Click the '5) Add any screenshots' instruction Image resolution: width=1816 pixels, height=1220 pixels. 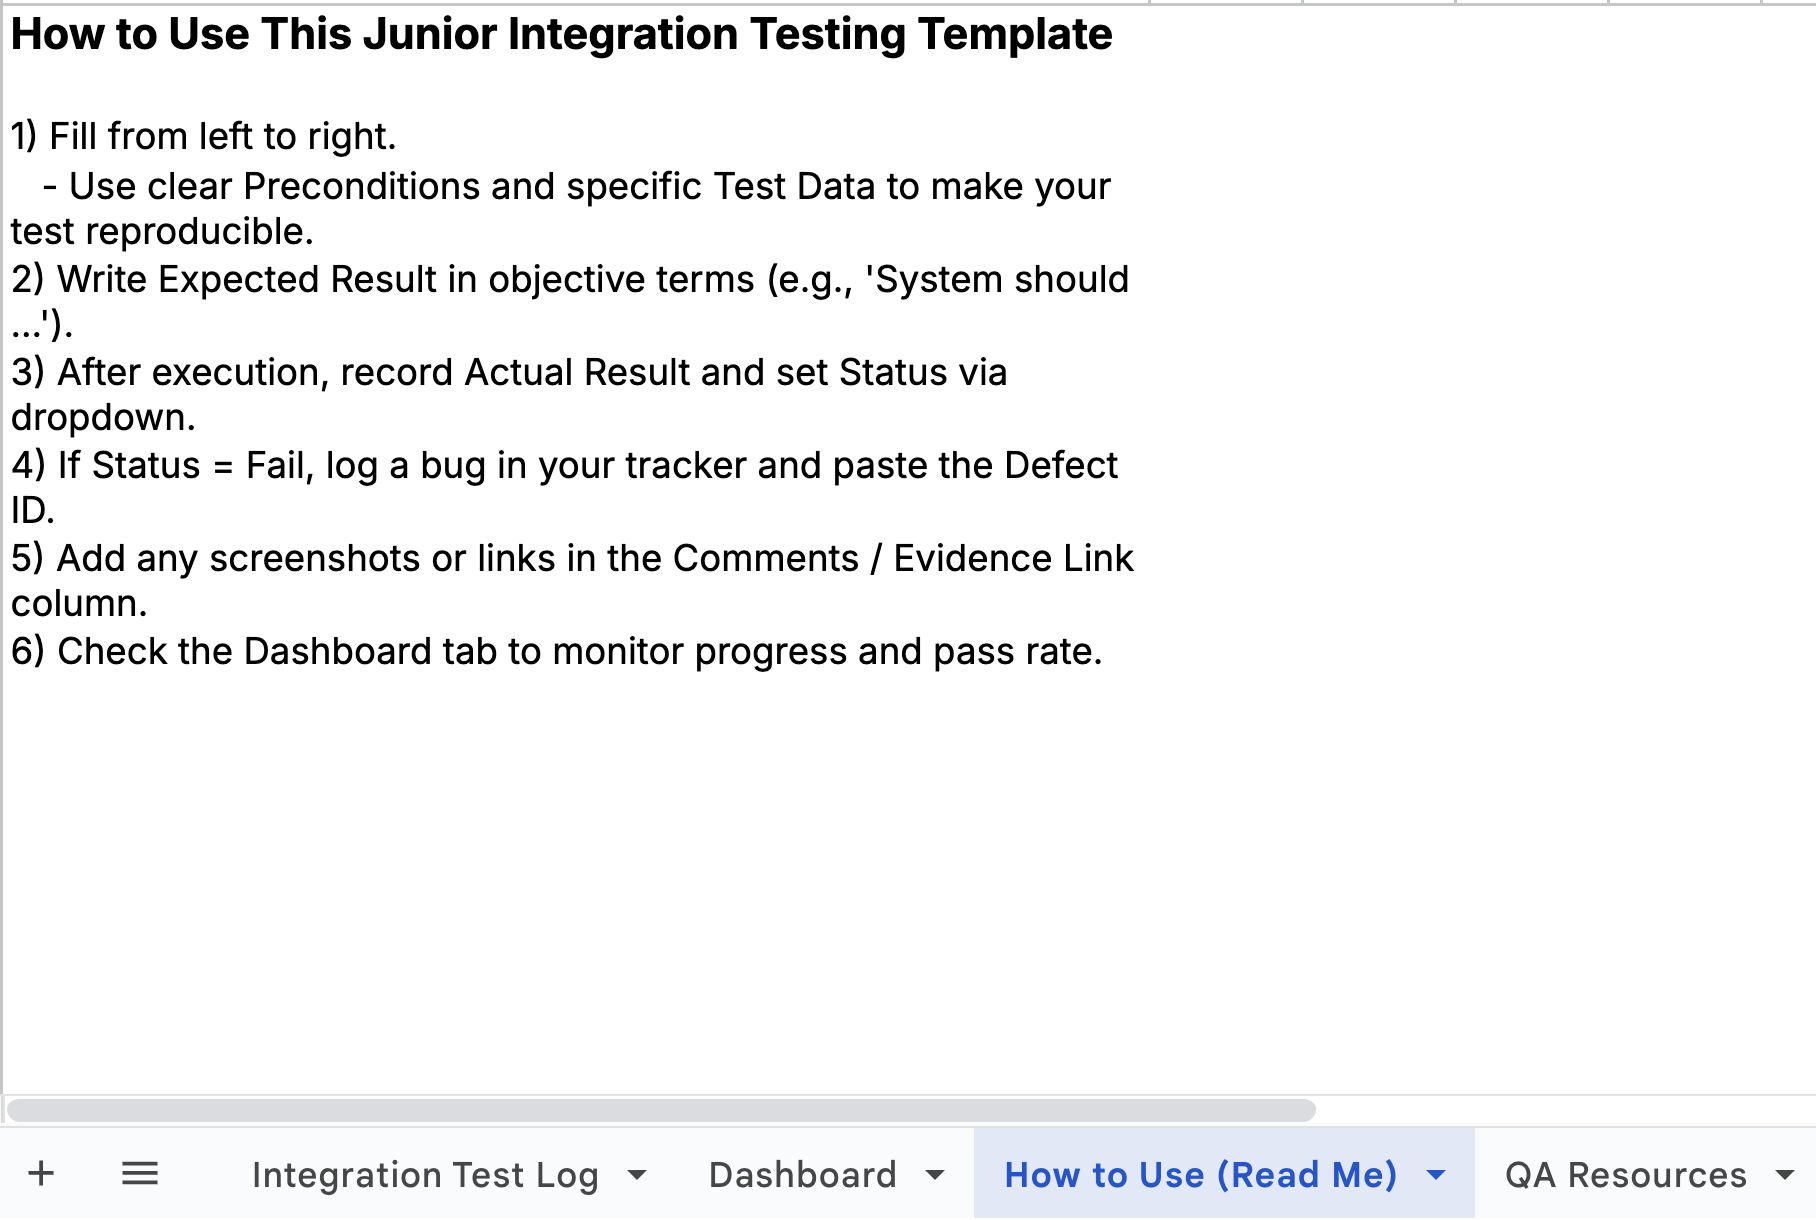tap(572, 559)
